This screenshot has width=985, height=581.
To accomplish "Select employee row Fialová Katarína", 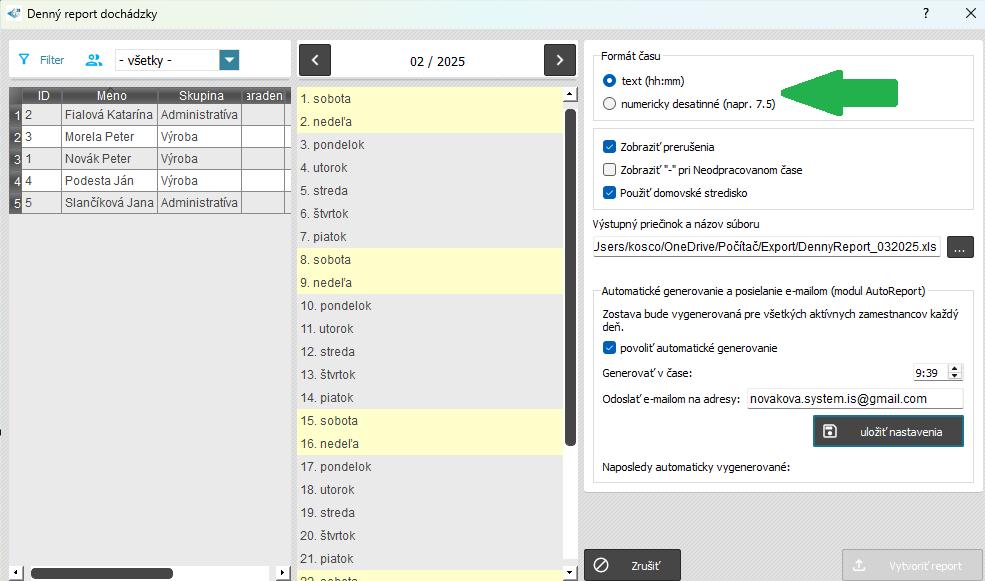I will tap(109, 115).
